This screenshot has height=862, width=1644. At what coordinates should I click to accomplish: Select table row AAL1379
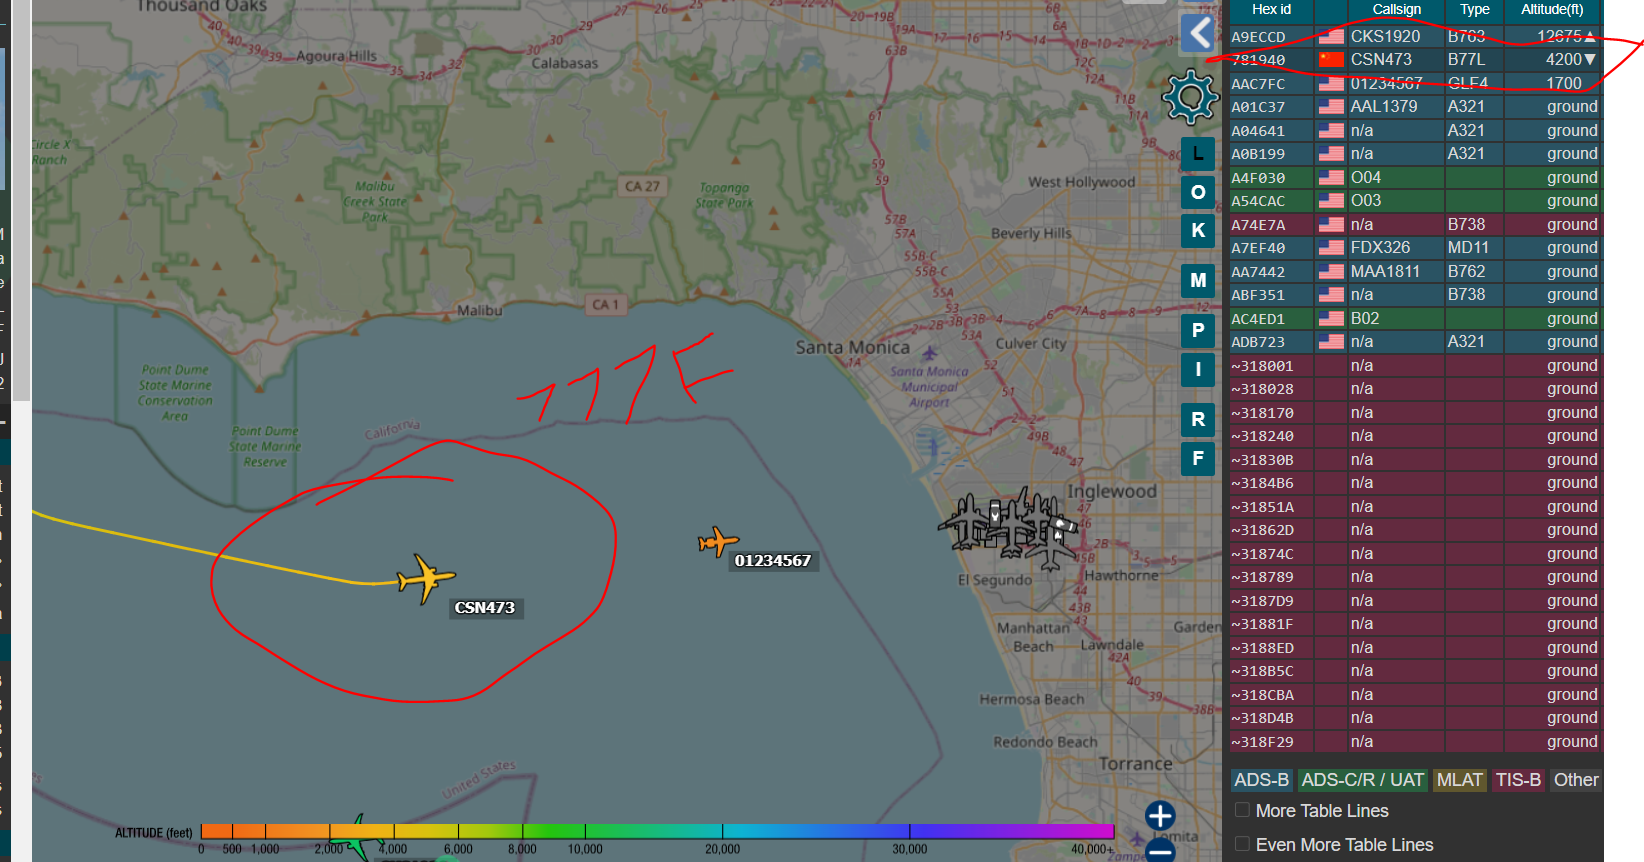[x=1415, y=107]
